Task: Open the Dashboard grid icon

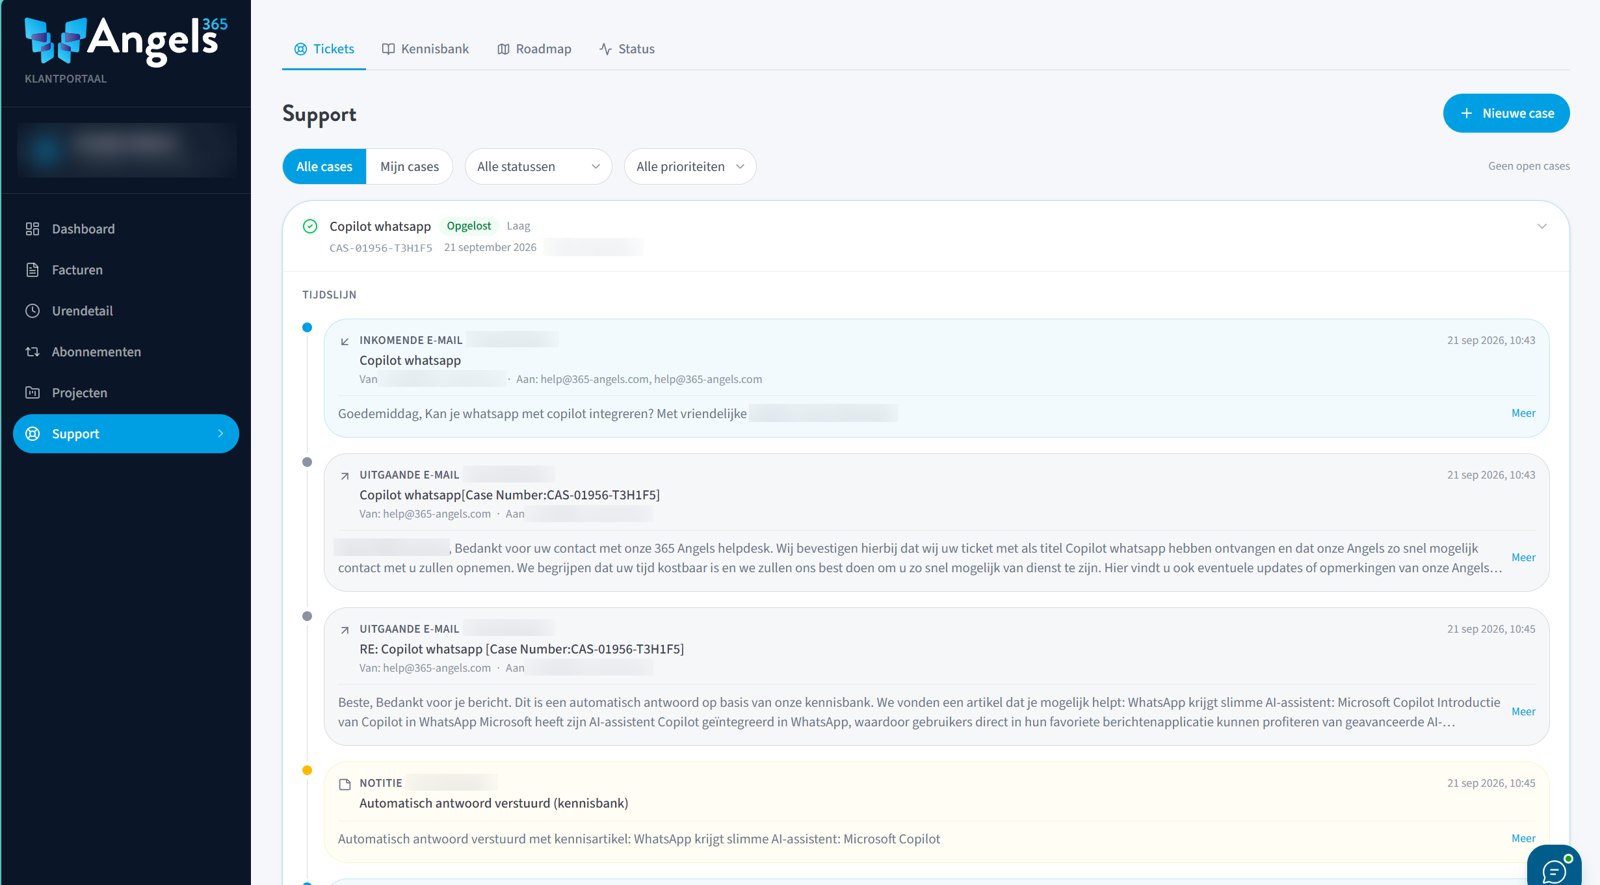Action: pos(32,229)
